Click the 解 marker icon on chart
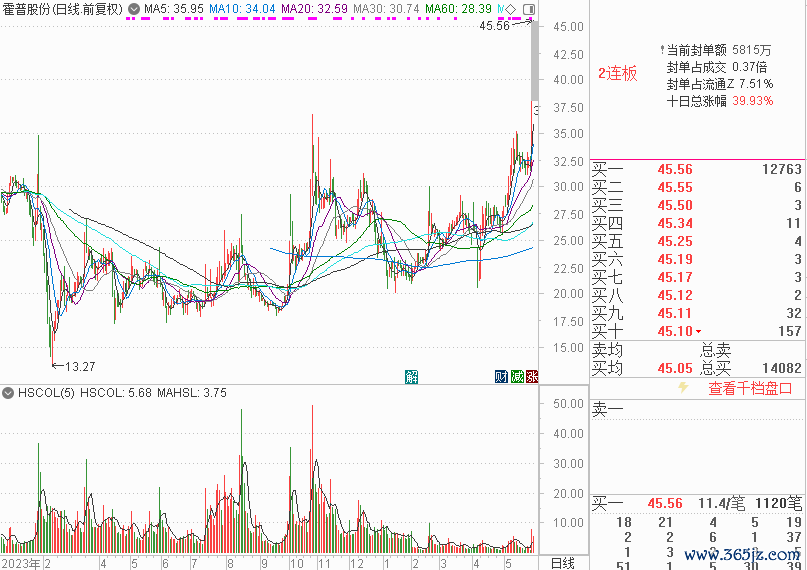The image size is (807, 570). point(411,376)
